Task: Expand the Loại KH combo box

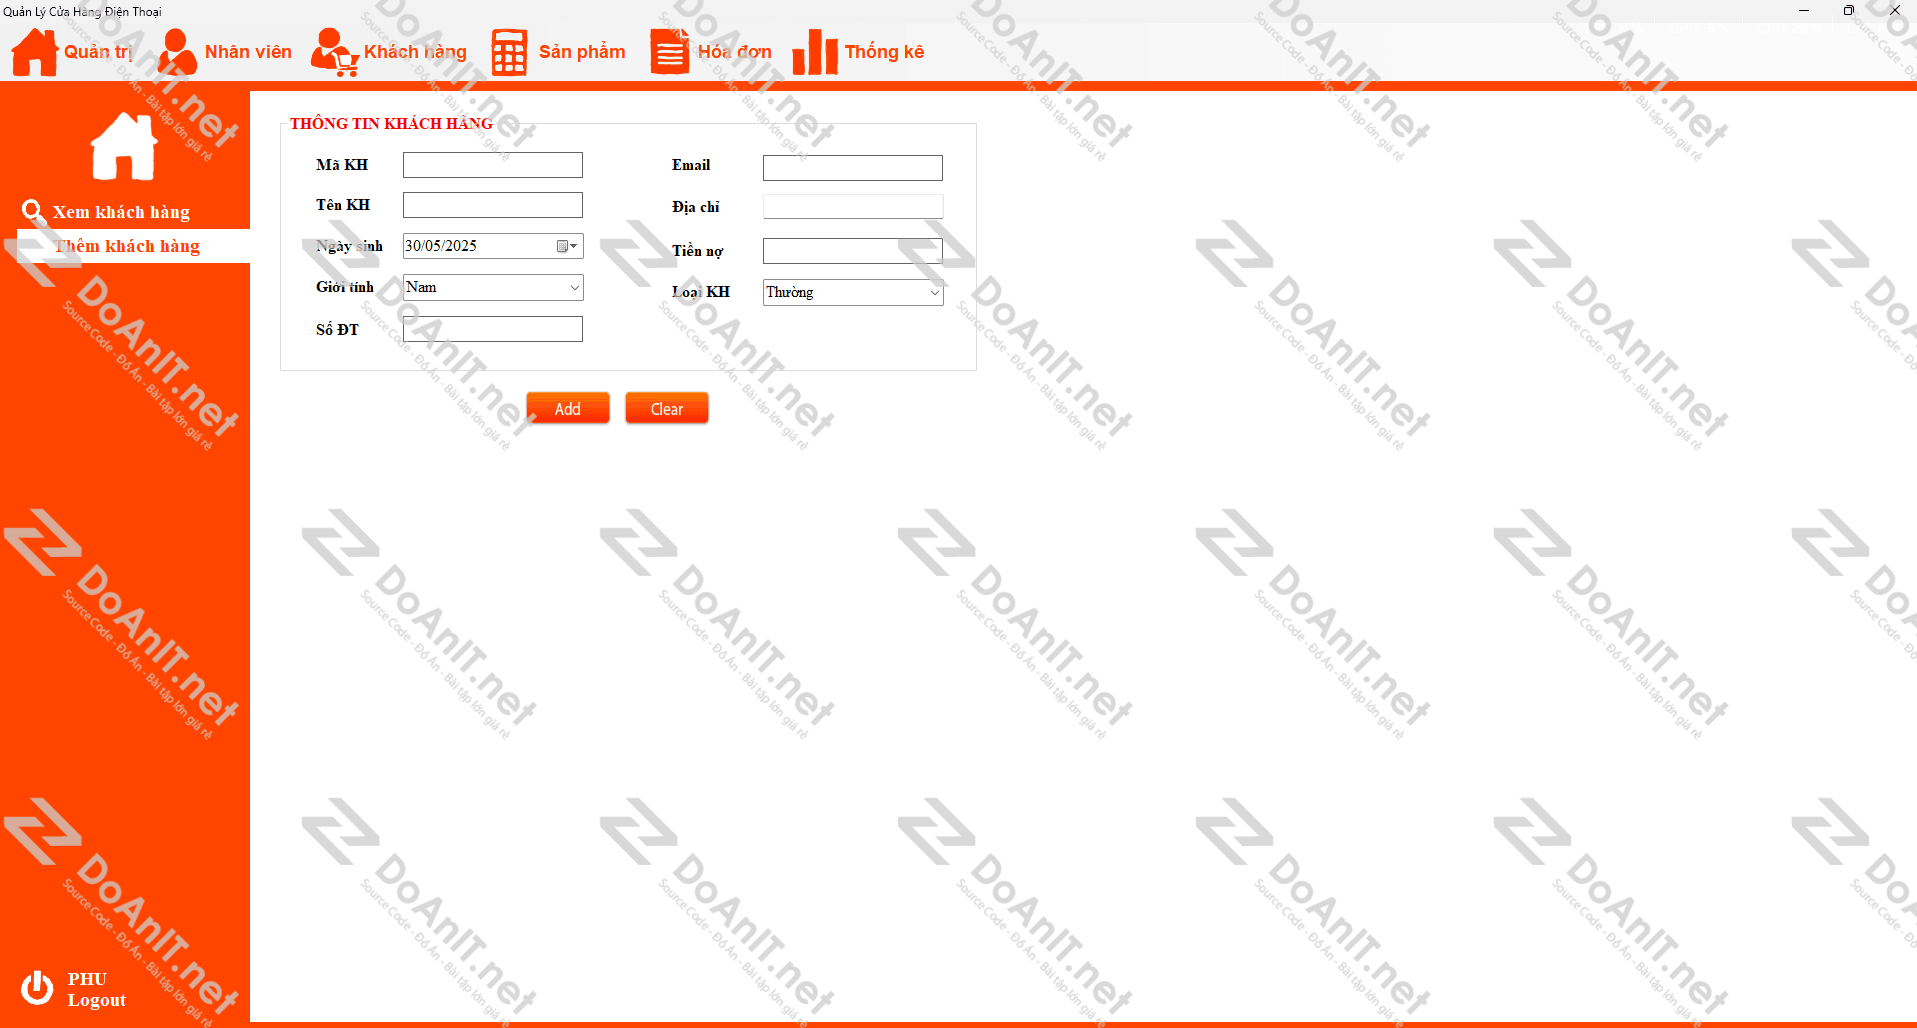Action: point(934,293)
